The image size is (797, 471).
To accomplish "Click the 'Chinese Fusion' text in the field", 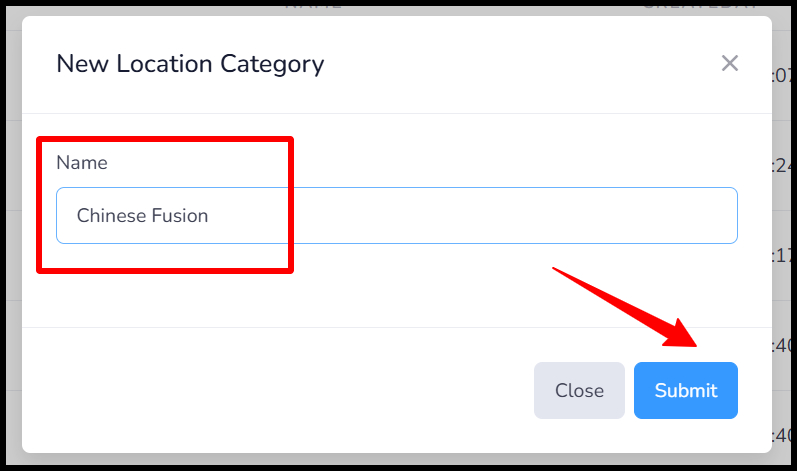I will click(x=142, y=215).
